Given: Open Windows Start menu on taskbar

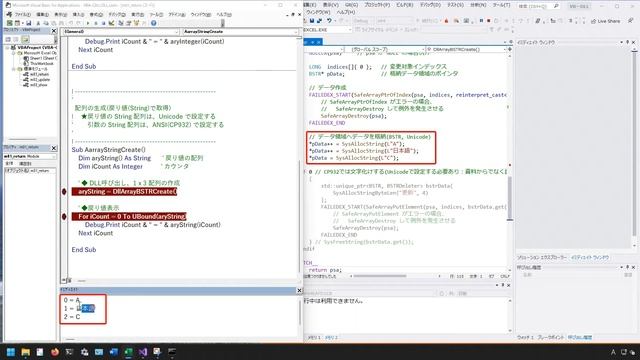Looking at the screenshot, I should click(11, 352).
